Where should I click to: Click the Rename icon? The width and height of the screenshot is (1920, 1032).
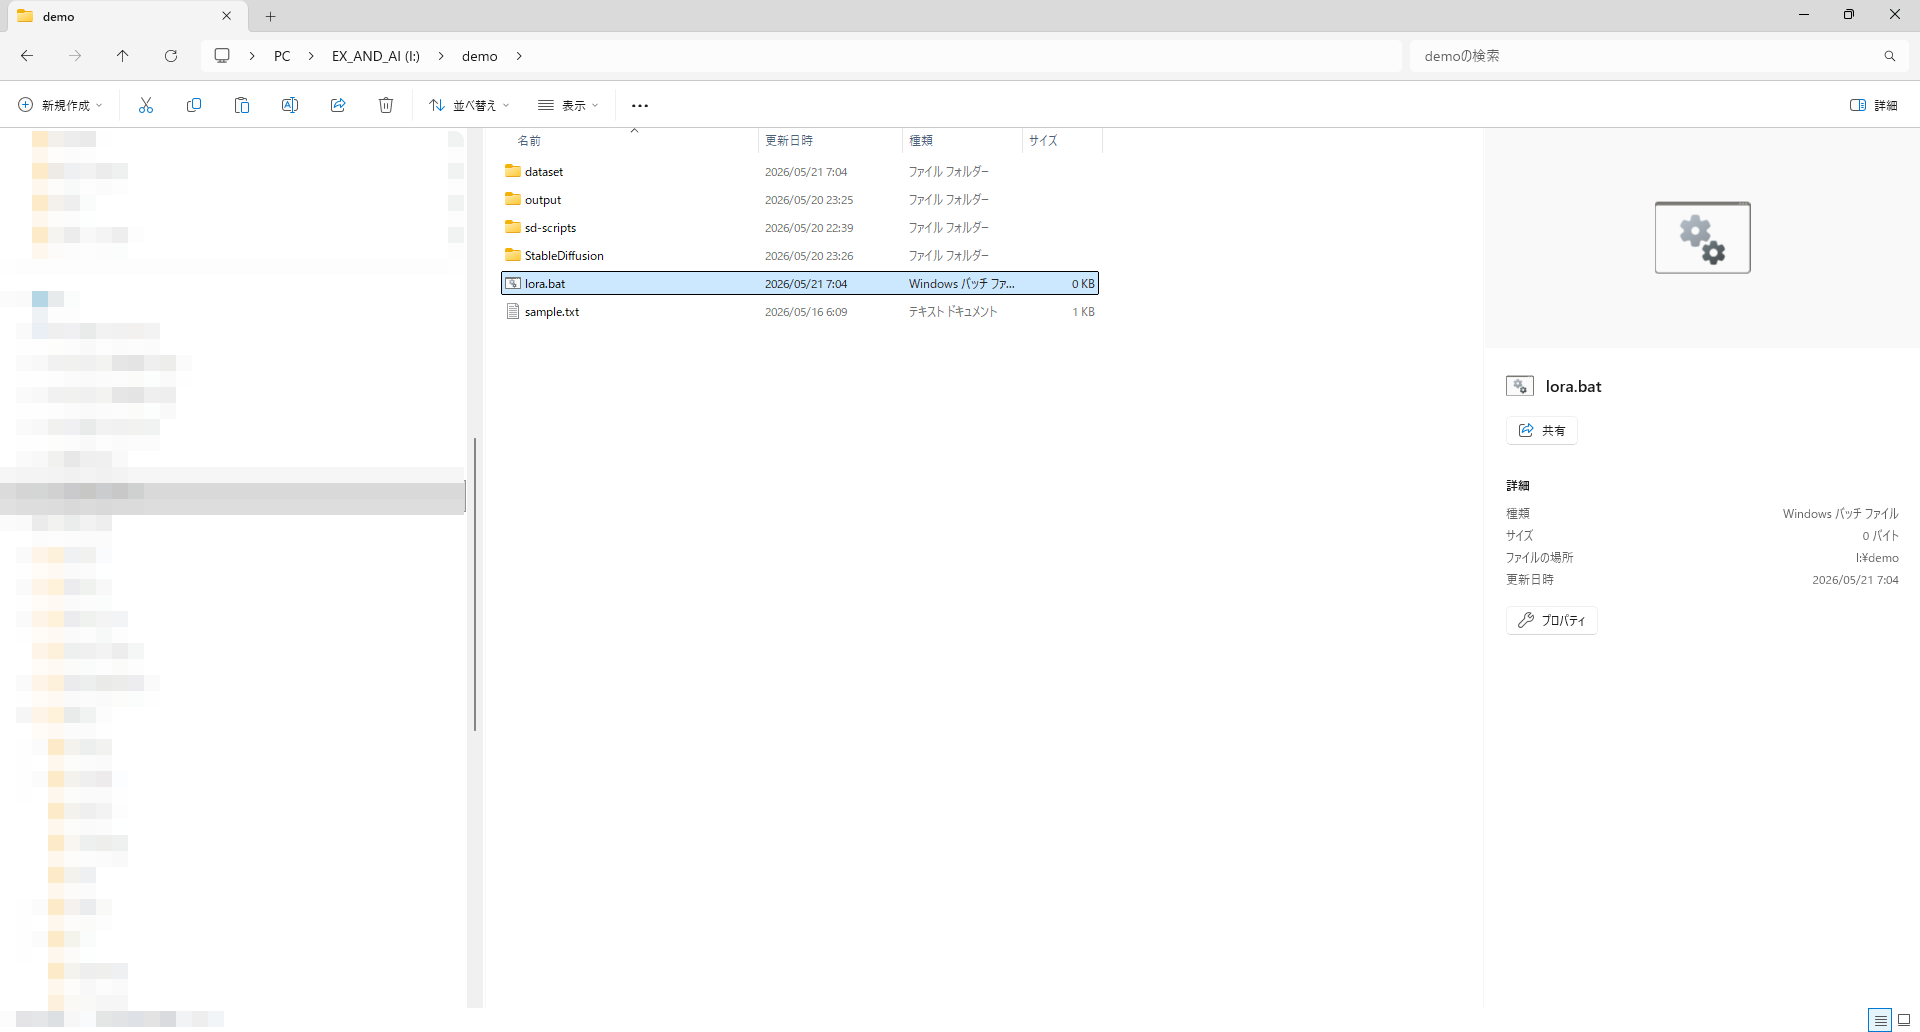(290, 105)
